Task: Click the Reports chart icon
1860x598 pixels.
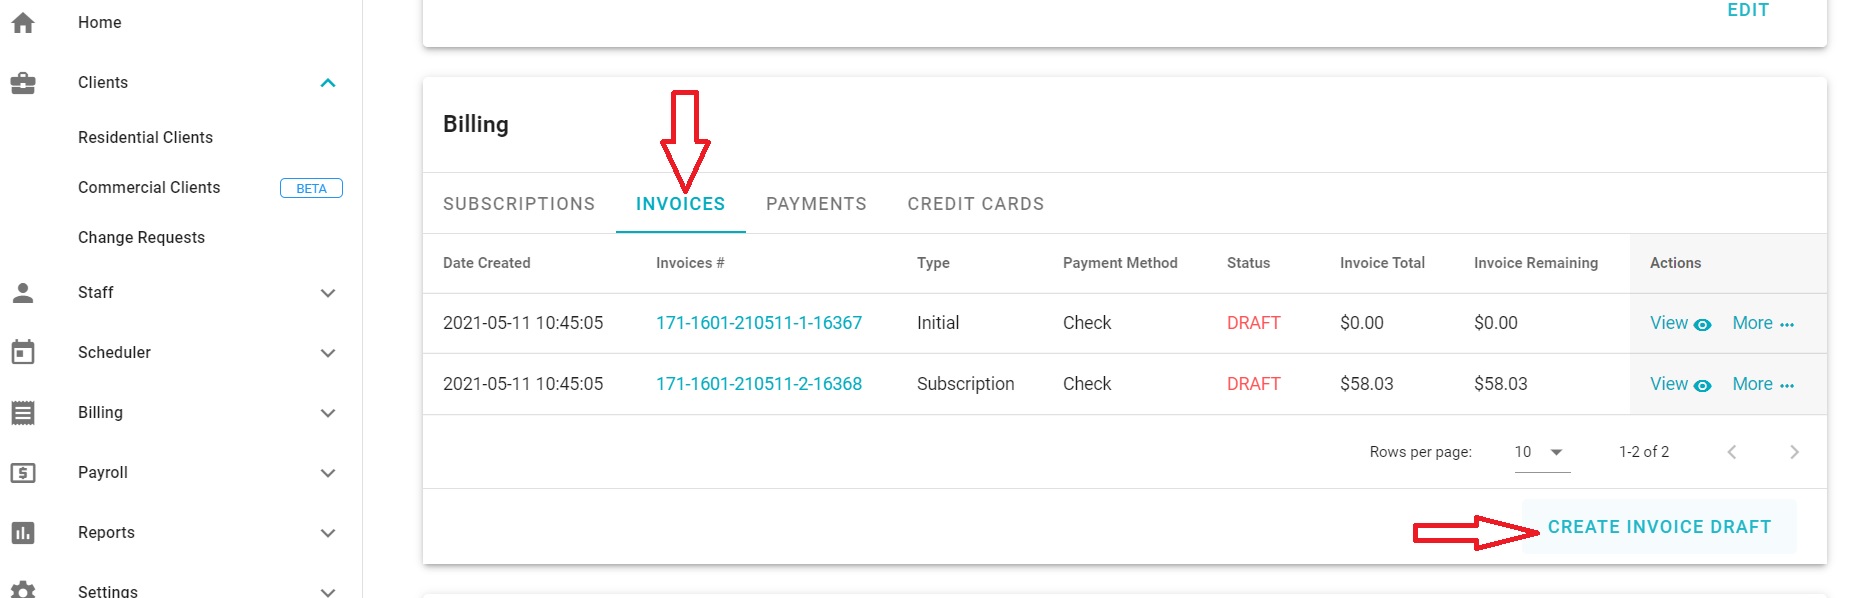Action: coord(23,533)
